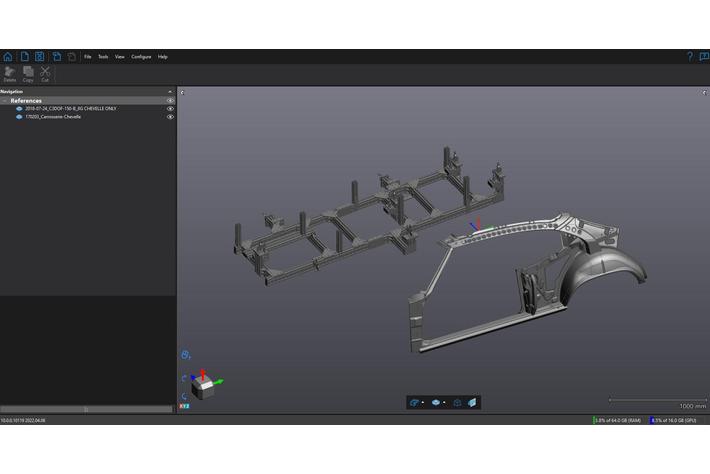The image size is (710, 474).
Task: Click the Save project icon
Action: 39,57
